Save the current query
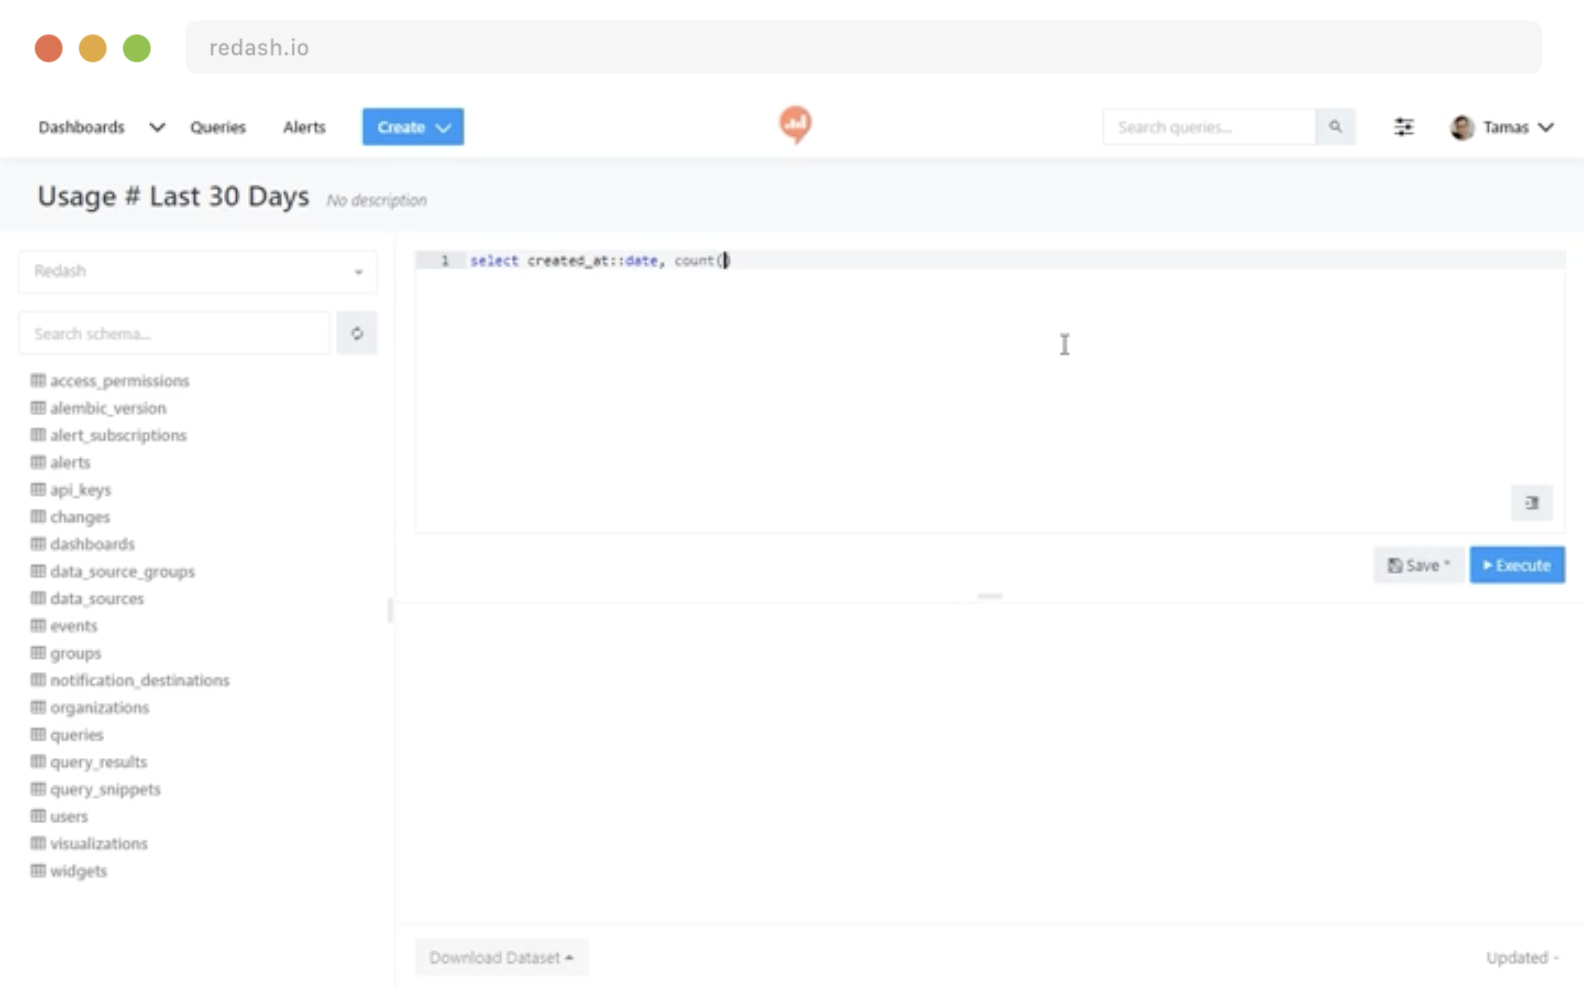The width and height of the screenshot is (1584, 1002). tap(1418, 565)
